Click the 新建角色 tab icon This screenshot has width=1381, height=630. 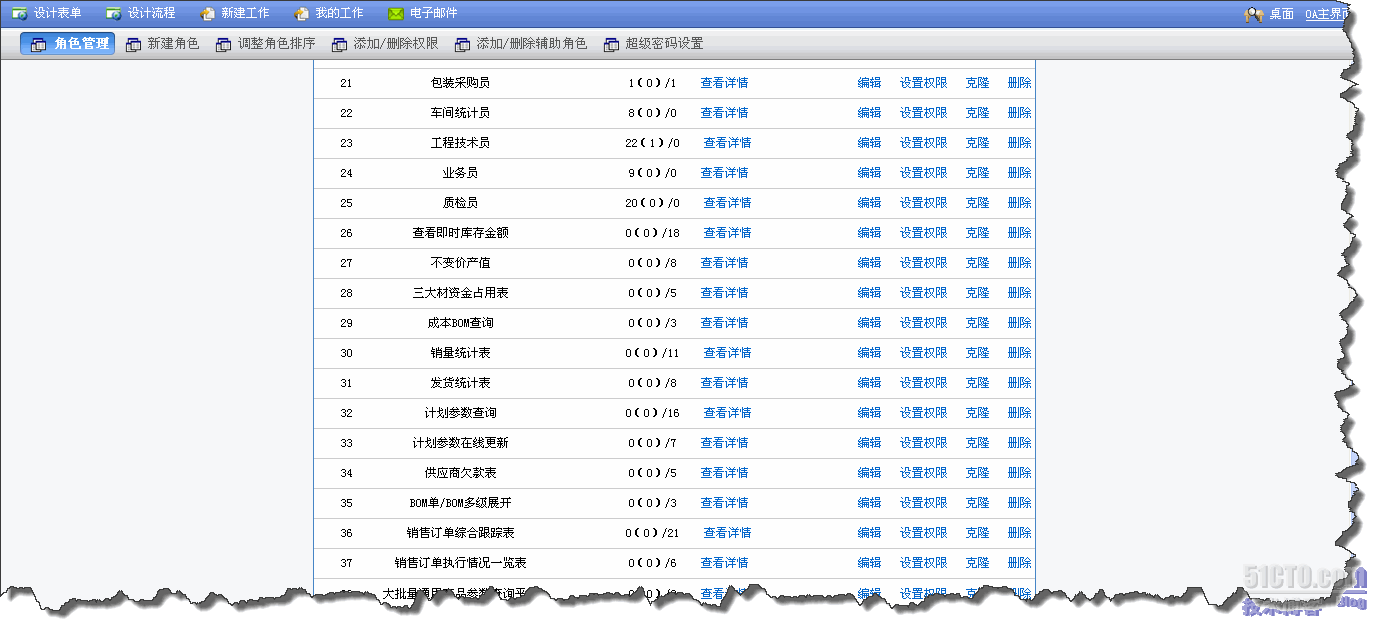[133, 45]
